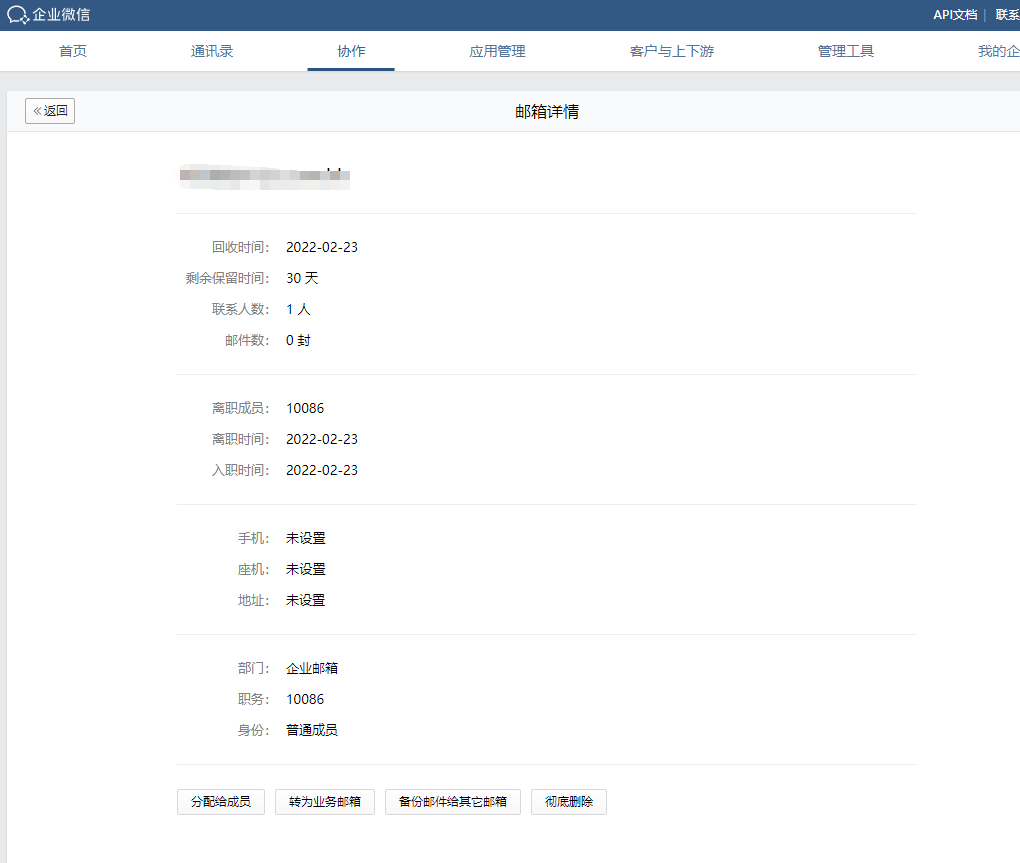Open the API文档 link
The width and height of the screenshot is (1020, 863).
[x=954, y=15]
